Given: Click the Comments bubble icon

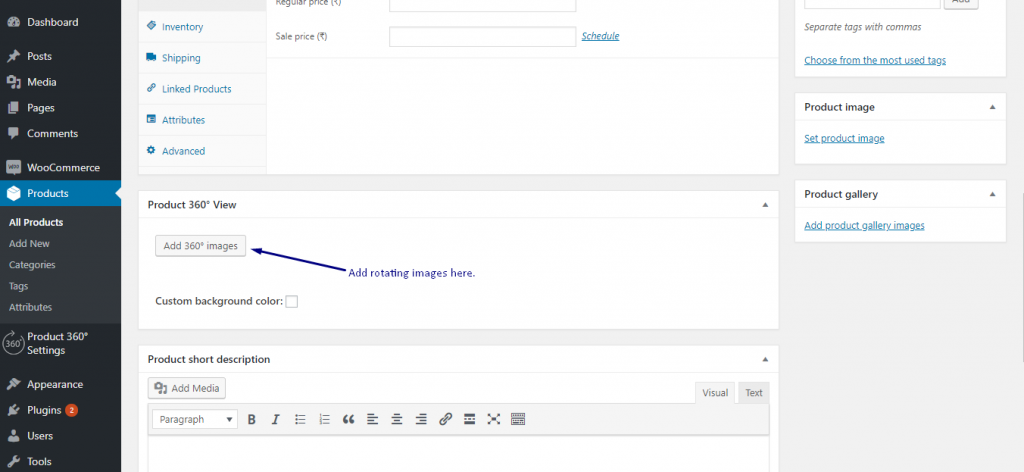Looking at the screenshot, I should click(x=13, y=133).
